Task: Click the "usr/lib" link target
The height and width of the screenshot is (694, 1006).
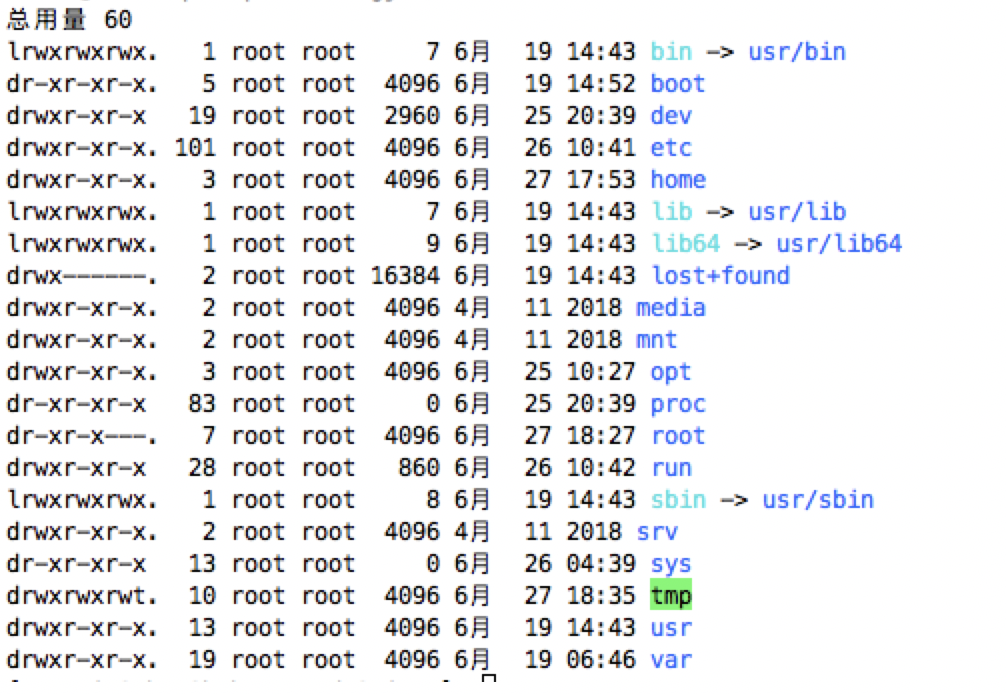Action: [797, 212]
